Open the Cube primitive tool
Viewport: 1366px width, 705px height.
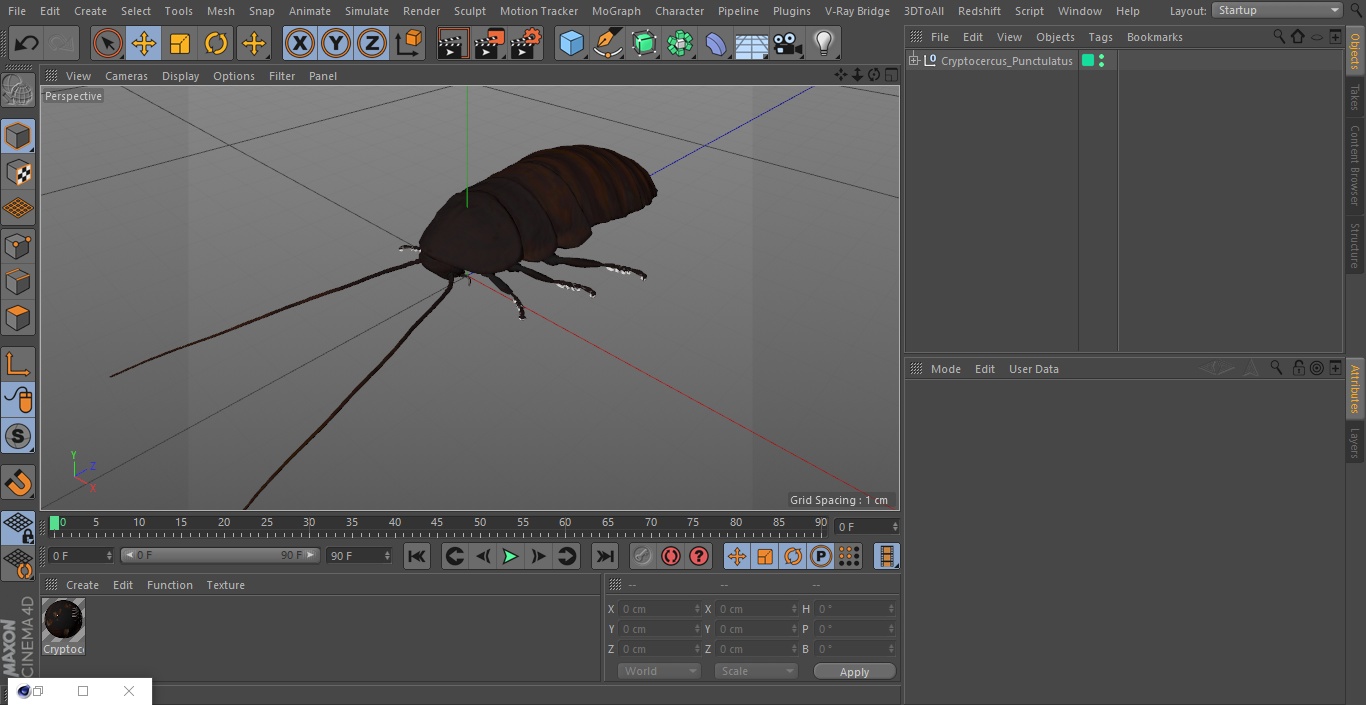point(571,43)
